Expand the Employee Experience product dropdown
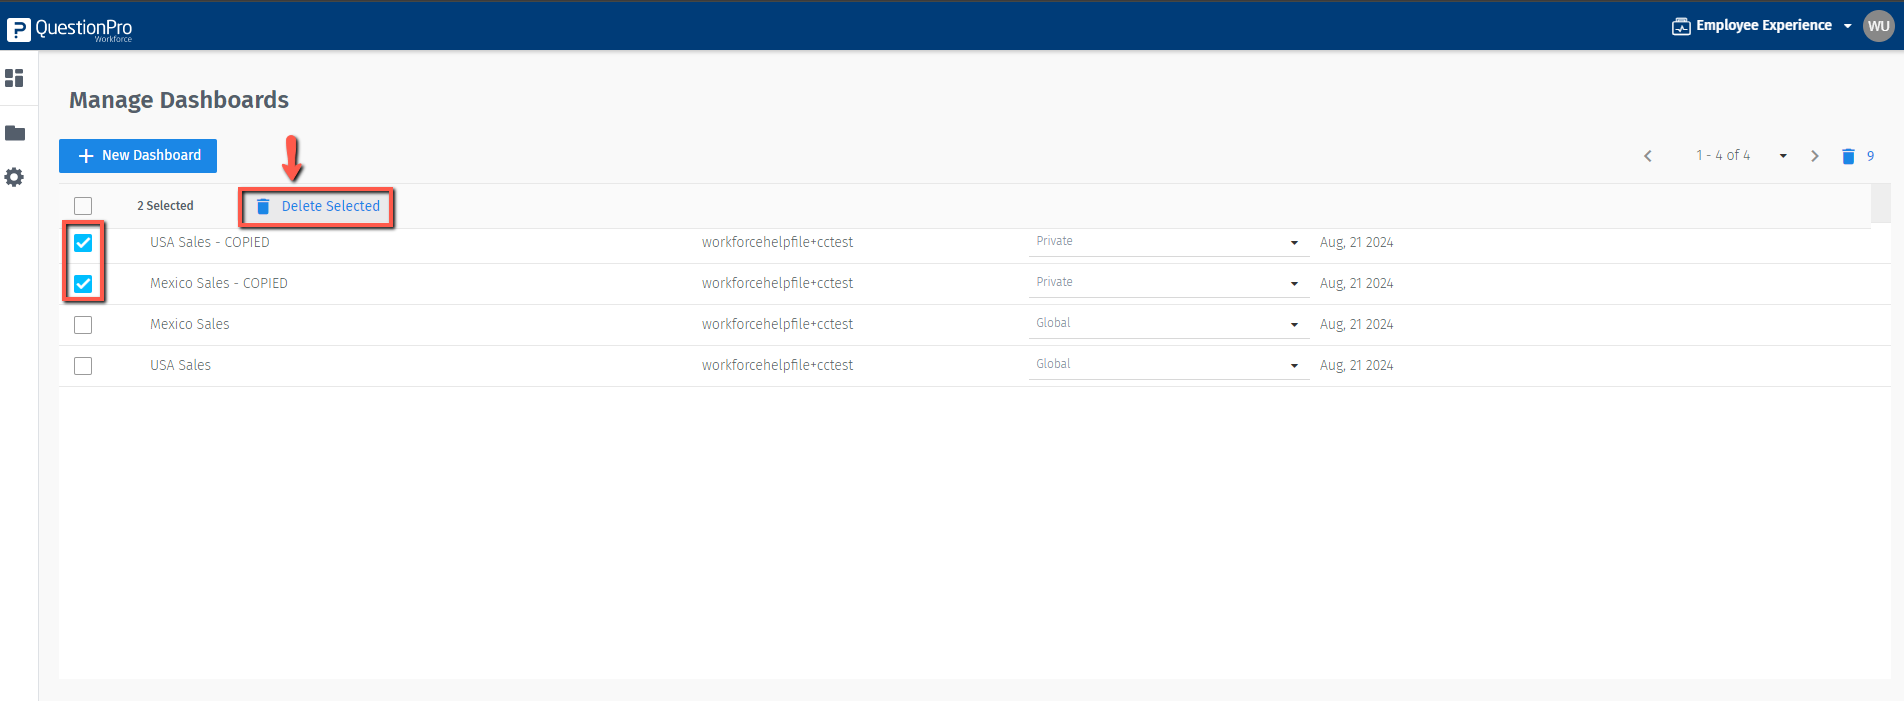Viewport: 1904px width, 701px height. coord(1762,26)
